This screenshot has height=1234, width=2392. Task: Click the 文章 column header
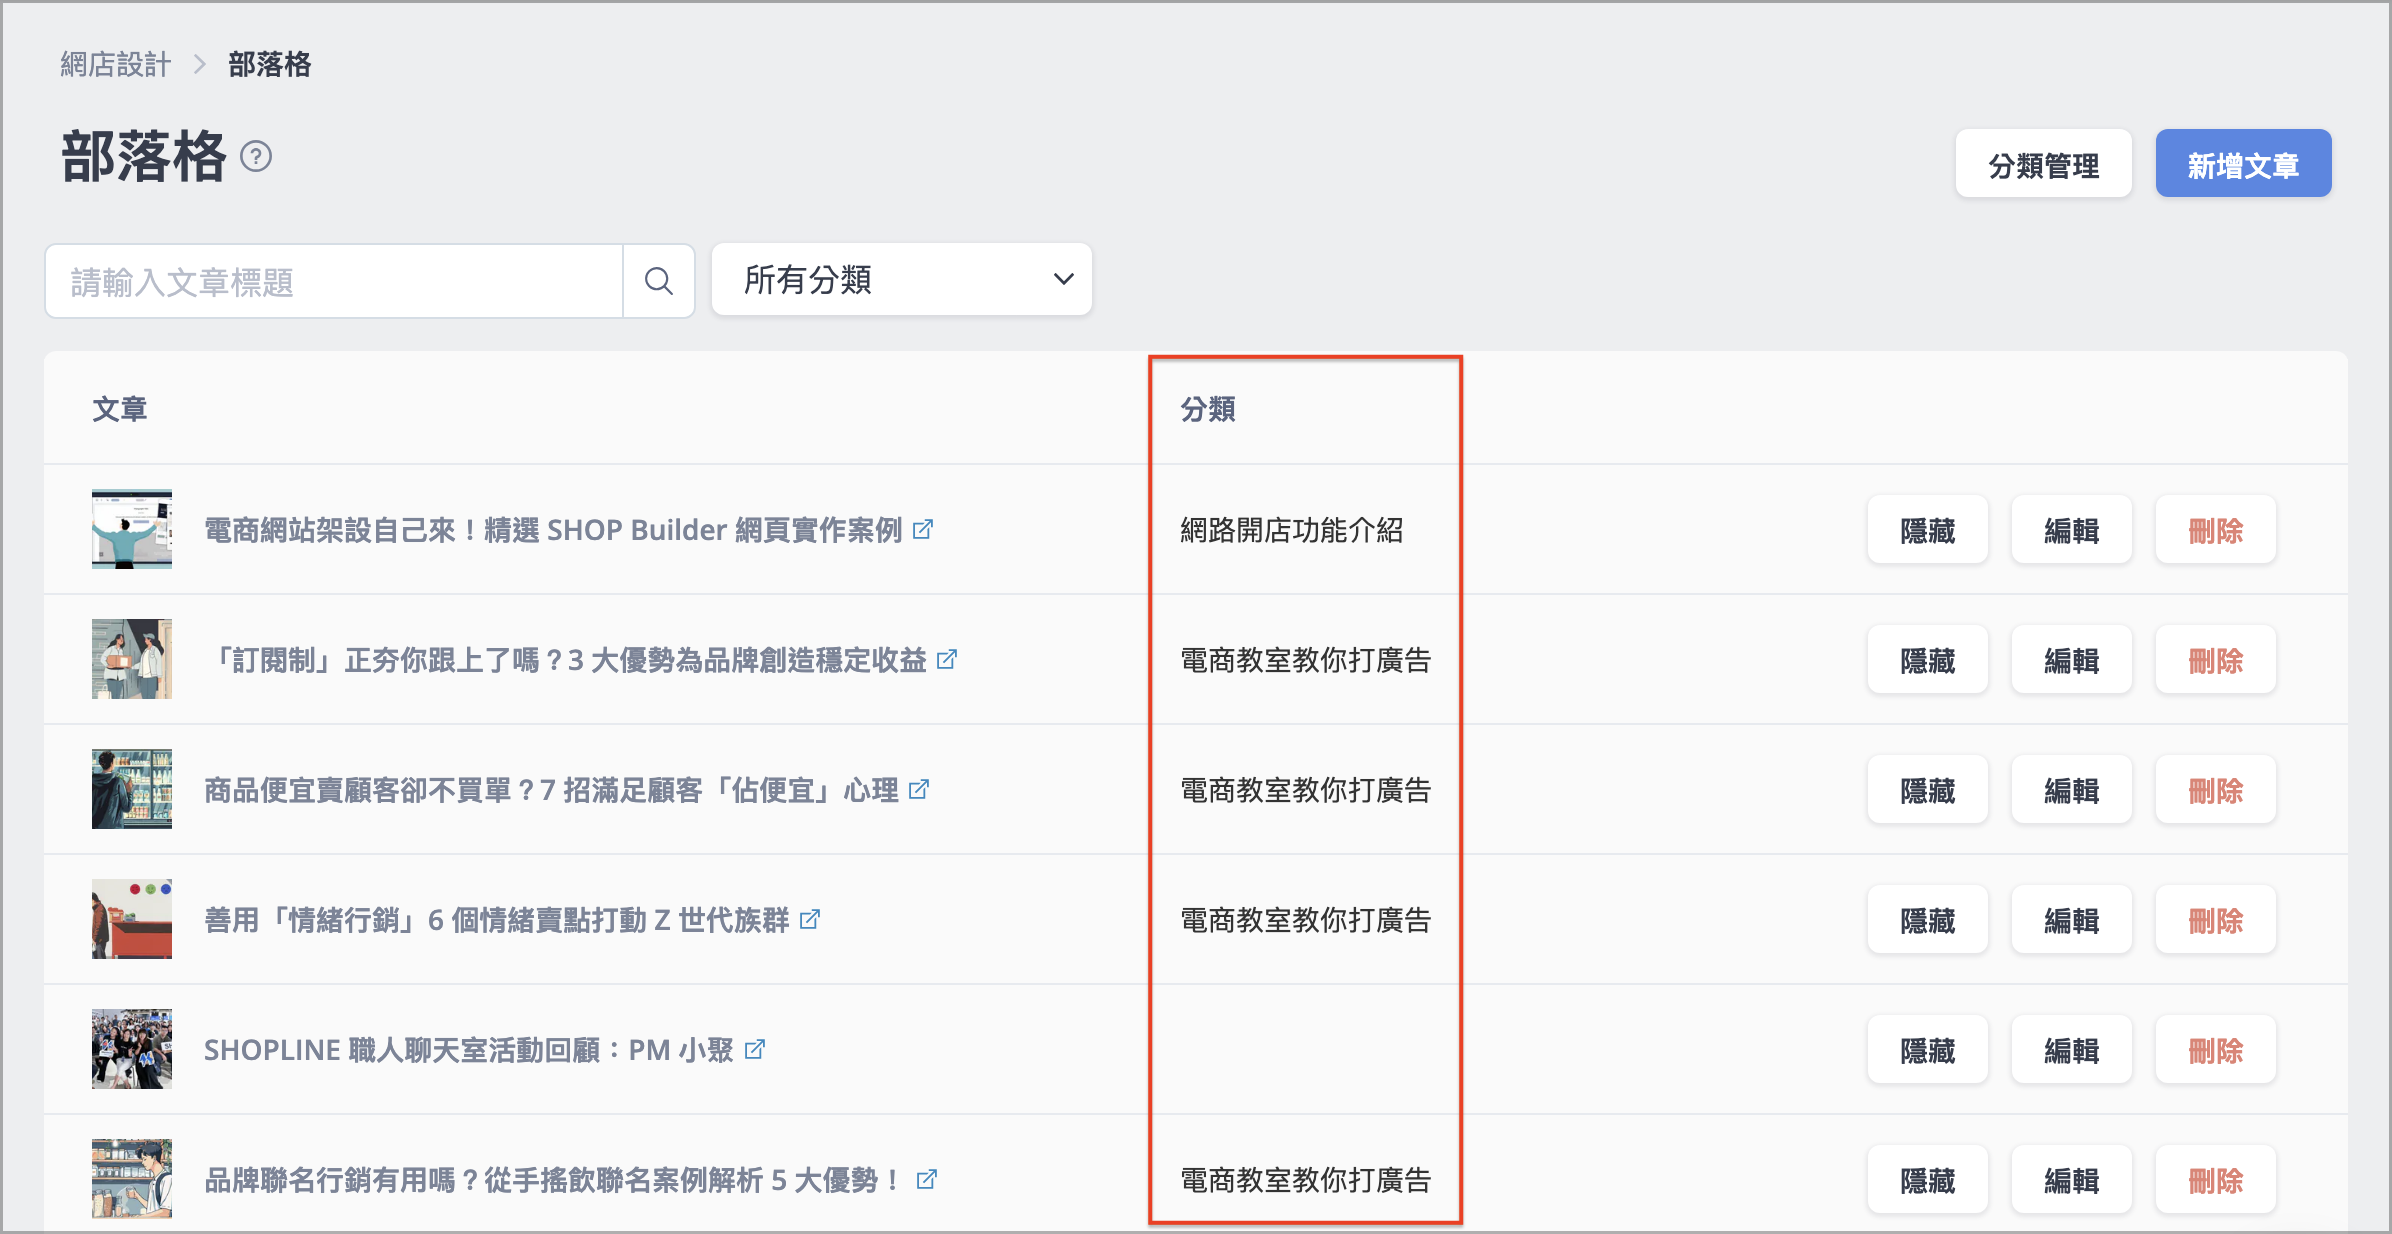tap(120, 409)
